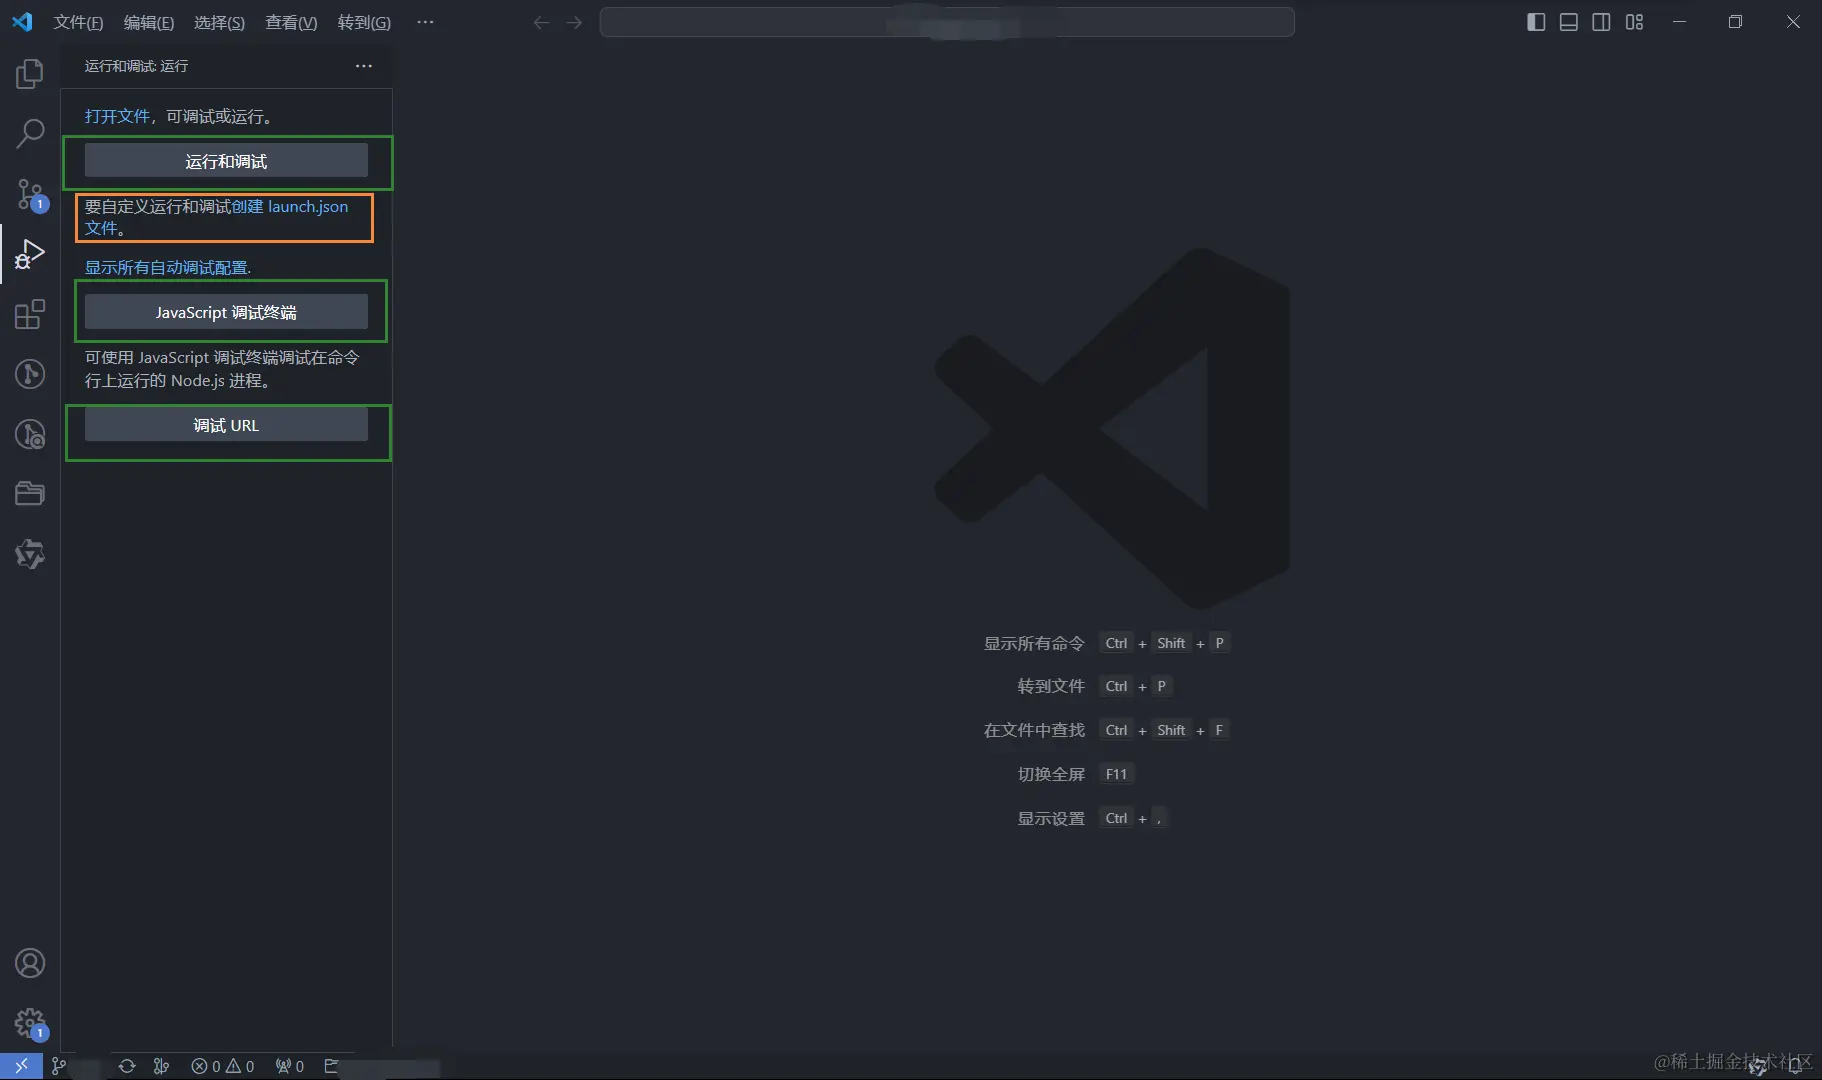Click the 调试 URL button

click(x=226, y=425)
